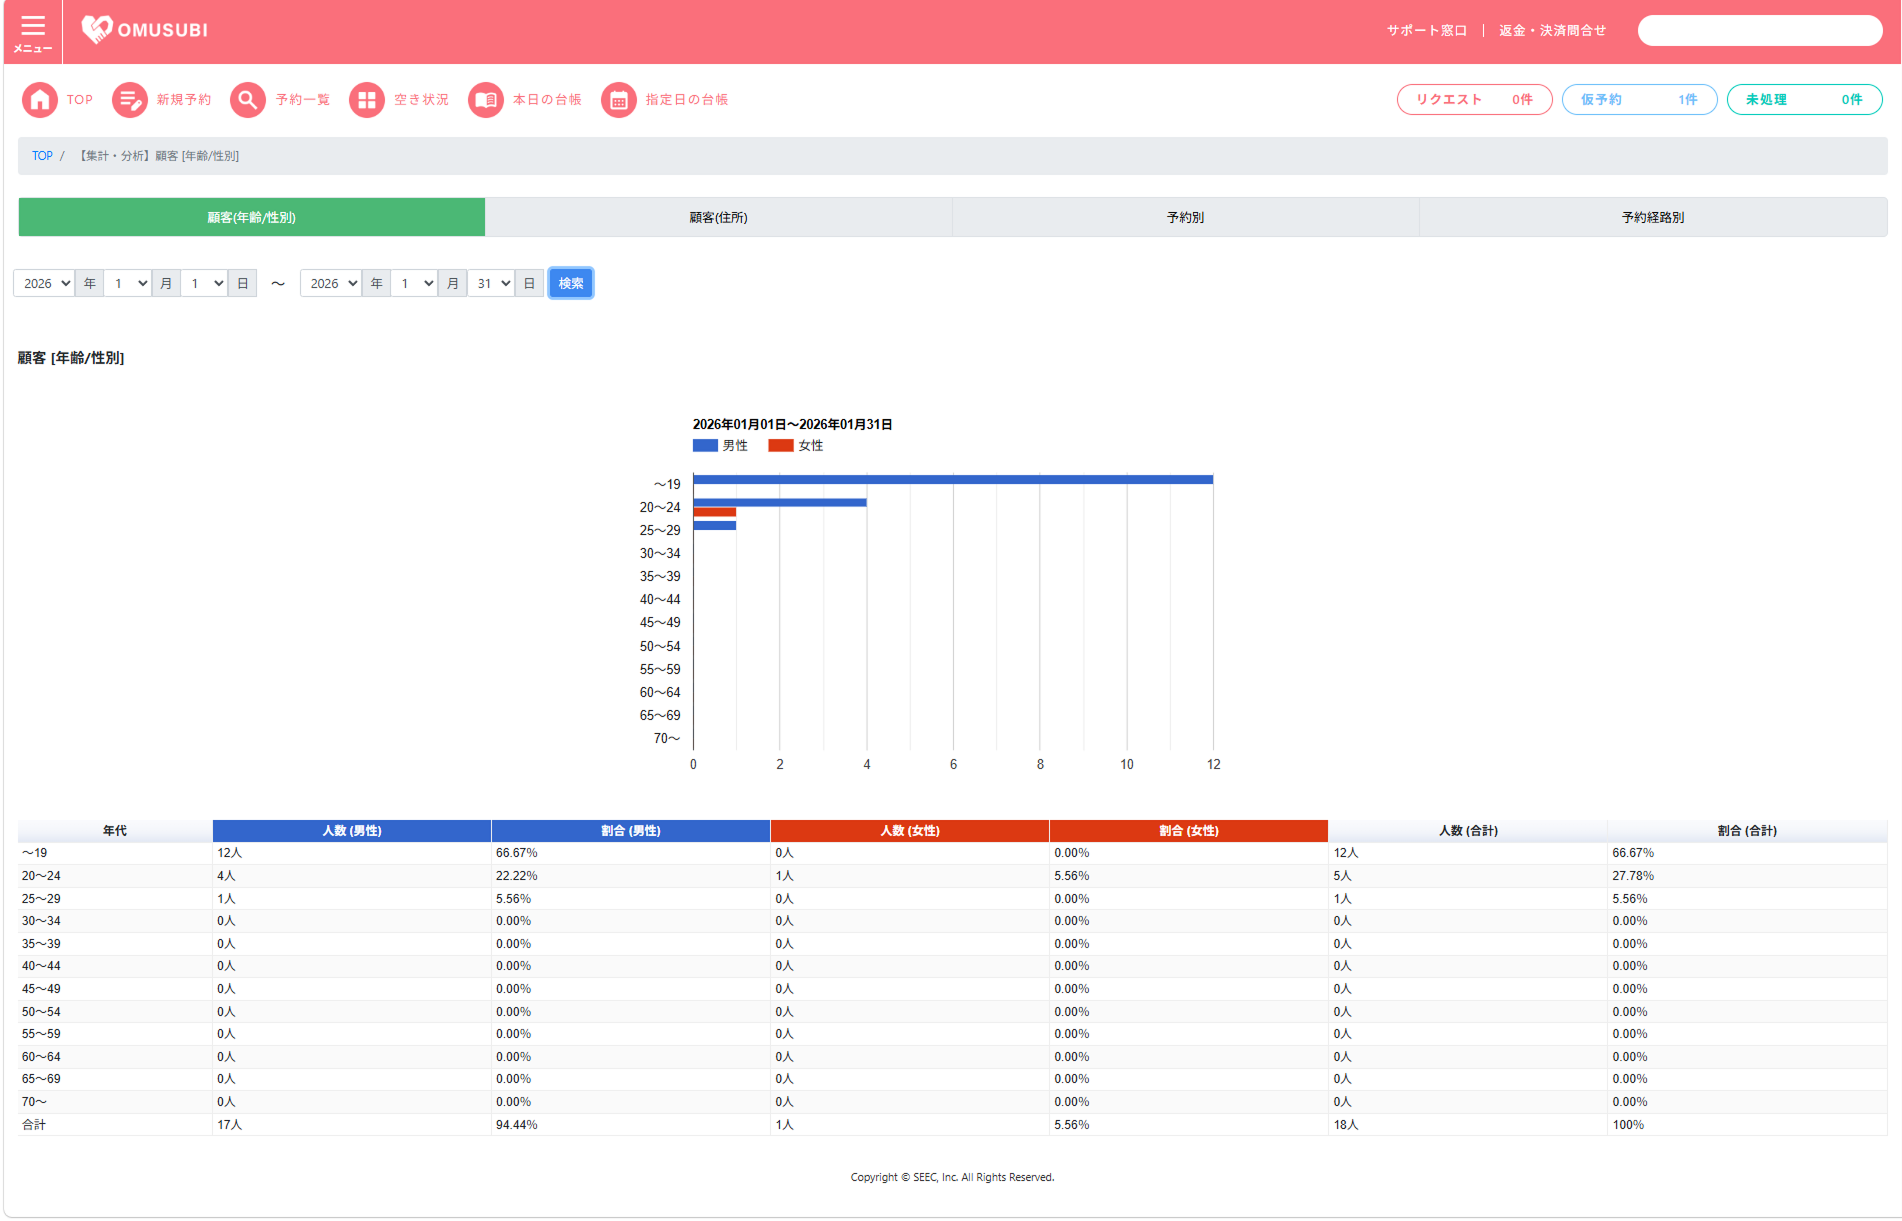Expand the start month dropdown
Screen dimensions: 1902x1221
click(128, 284)
